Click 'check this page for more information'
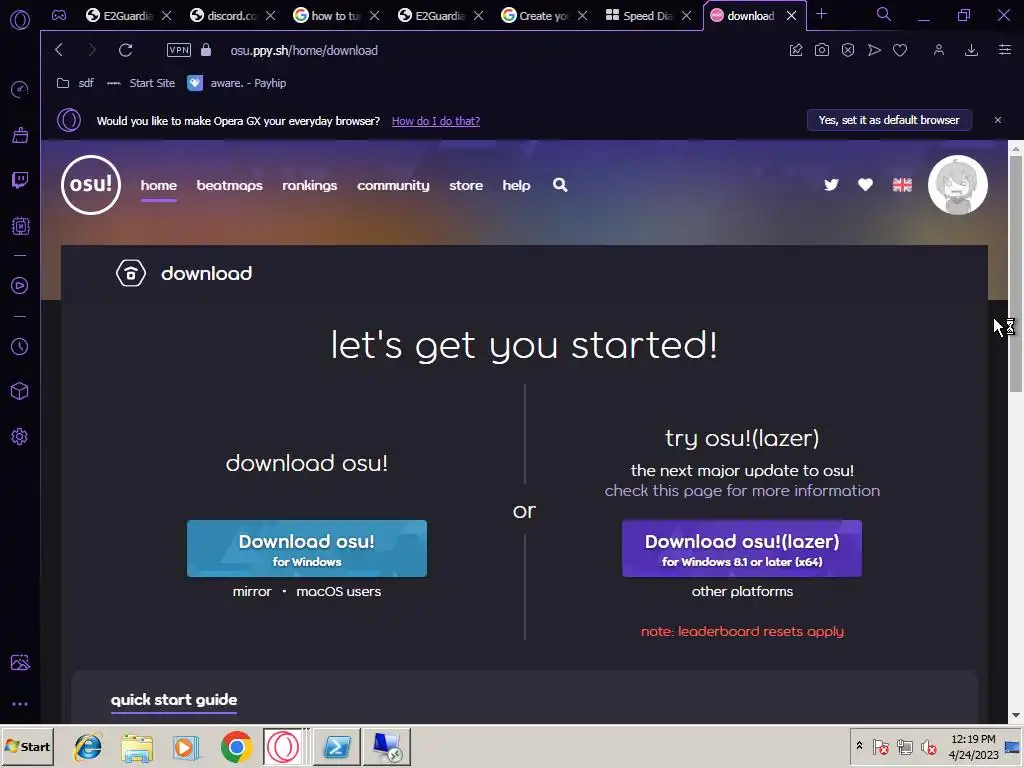Image resolution: width=1024 pixels, height=768 pixels. tap(742, 491)
